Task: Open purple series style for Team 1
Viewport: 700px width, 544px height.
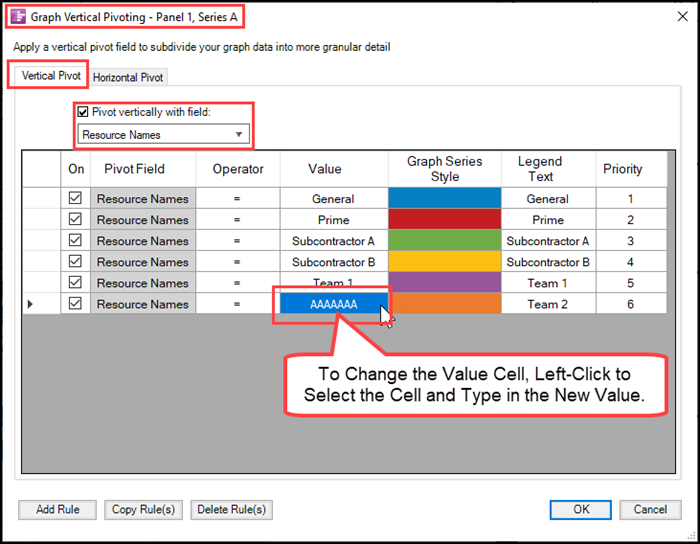Action: click(445, 282)
